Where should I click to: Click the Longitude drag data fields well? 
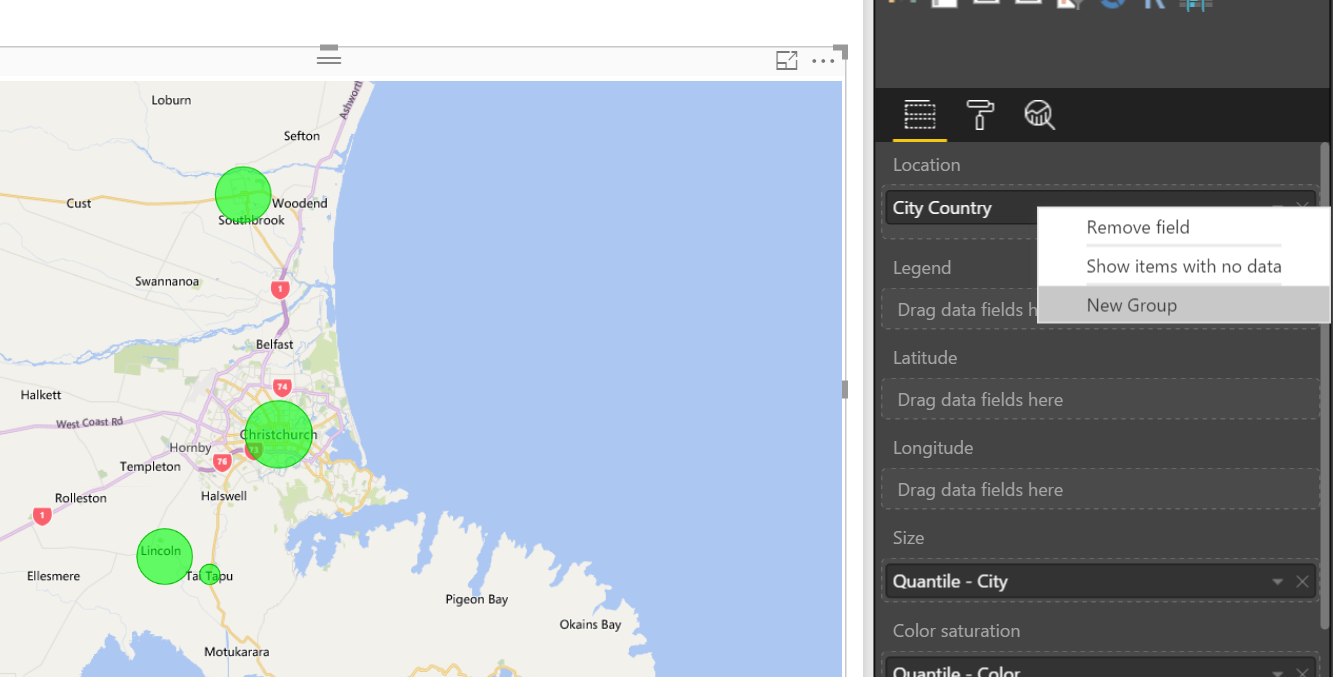pos(1100,490)
